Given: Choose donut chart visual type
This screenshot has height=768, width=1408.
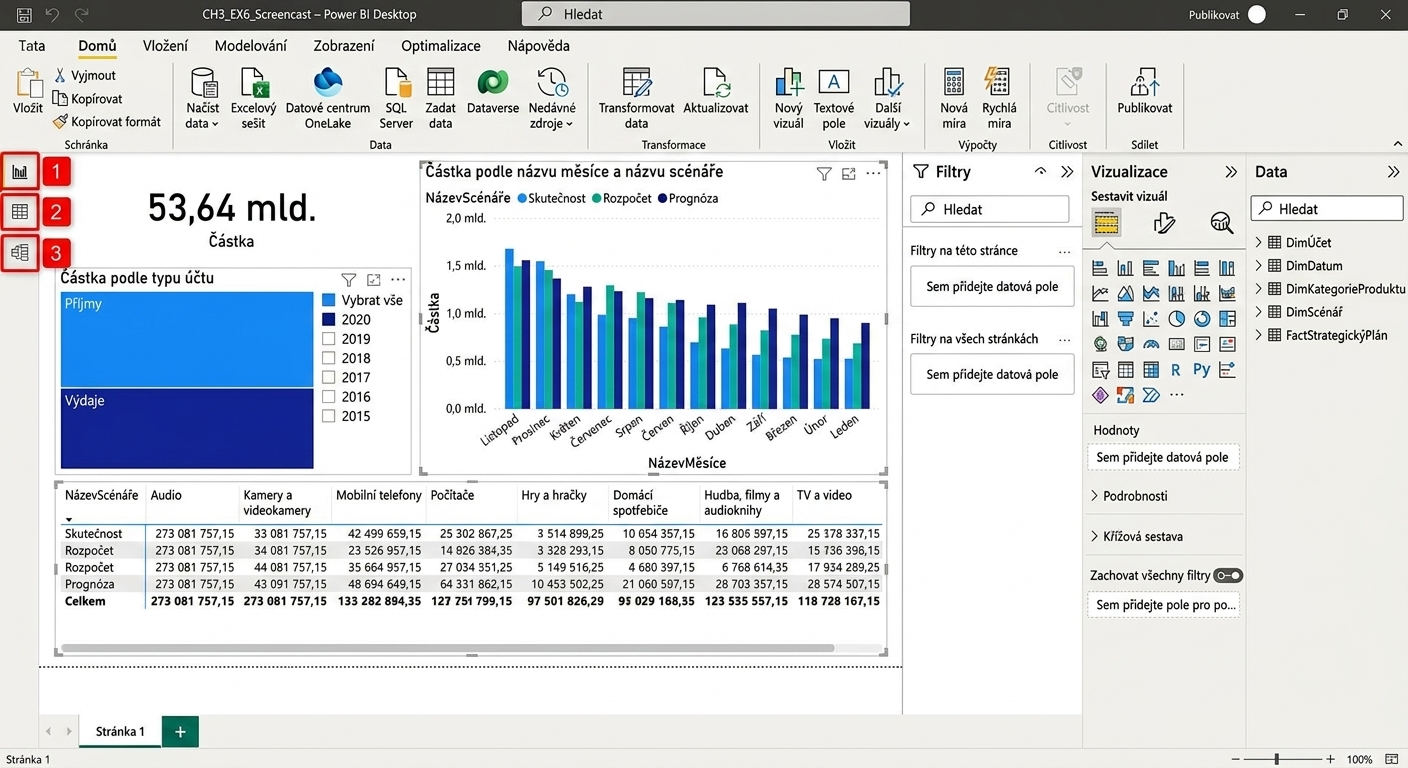Looking at the screenshot, I should click(1202, 319).
